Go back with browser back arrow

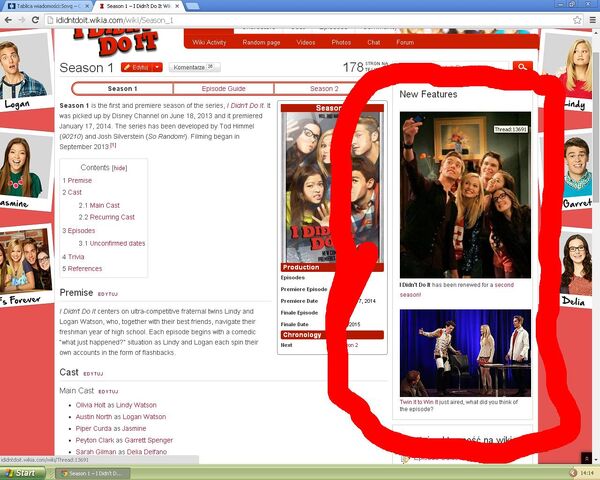tap(8, 20)
